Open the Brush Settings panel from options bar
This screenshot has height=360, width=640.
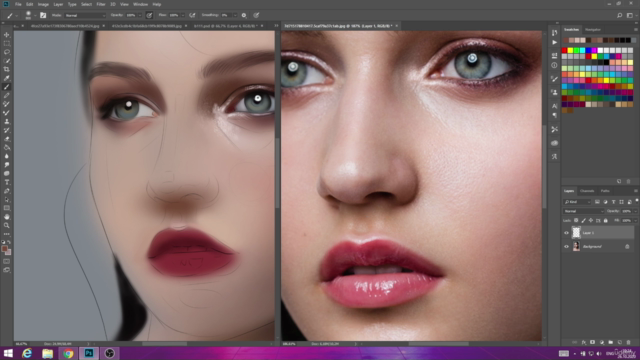coord(43,15)
